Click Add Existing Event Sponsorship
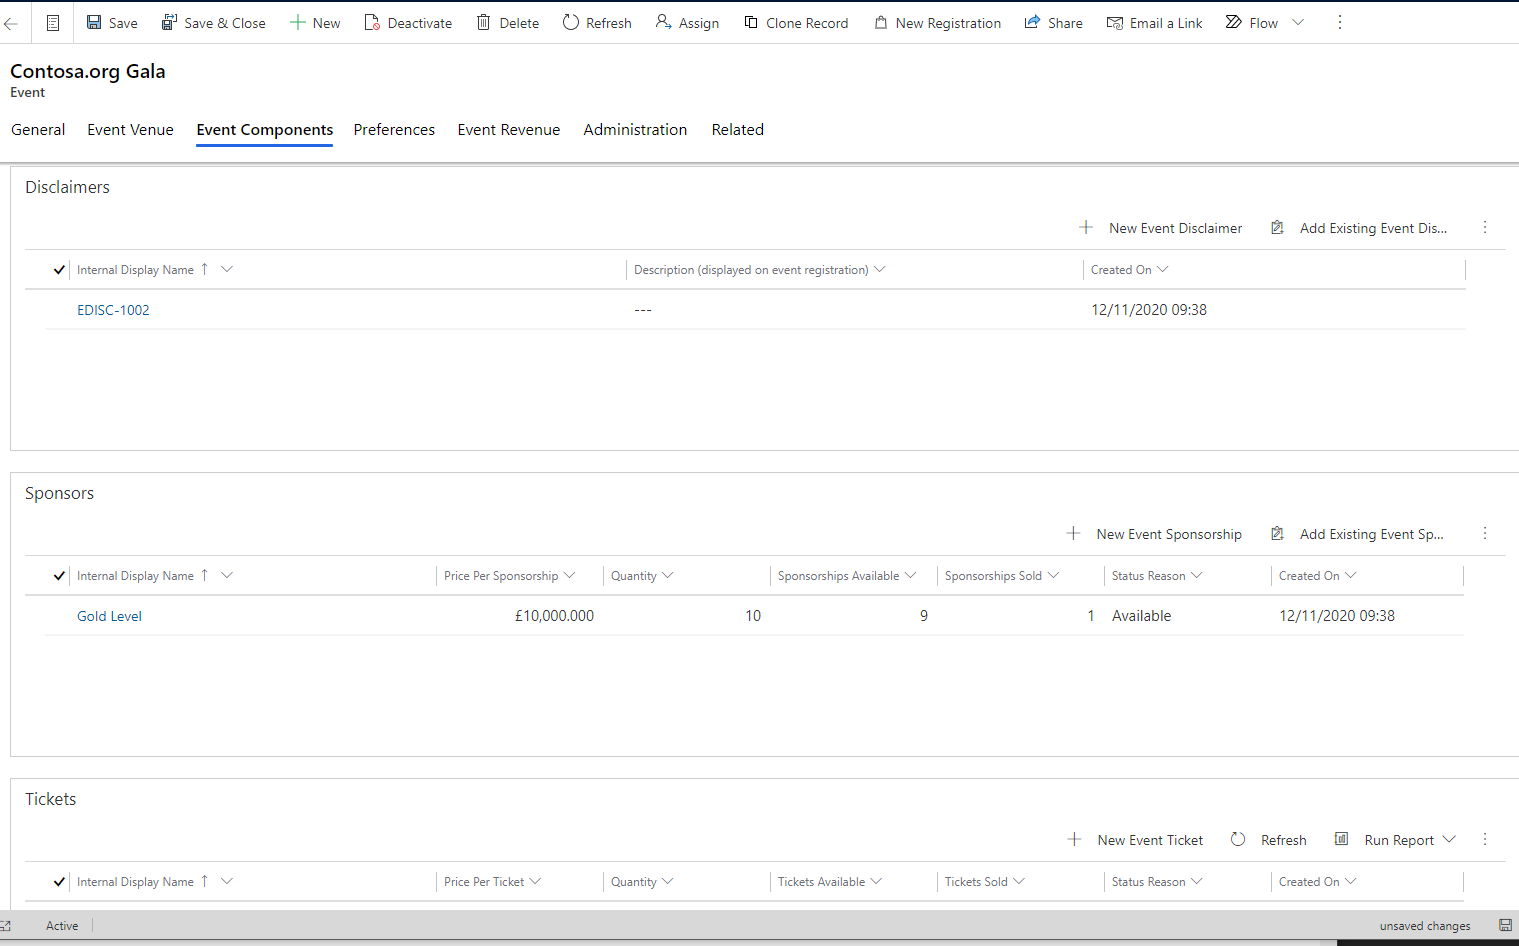Image resolution: width=1519 pixels, height=946 pixels. 1357,534
